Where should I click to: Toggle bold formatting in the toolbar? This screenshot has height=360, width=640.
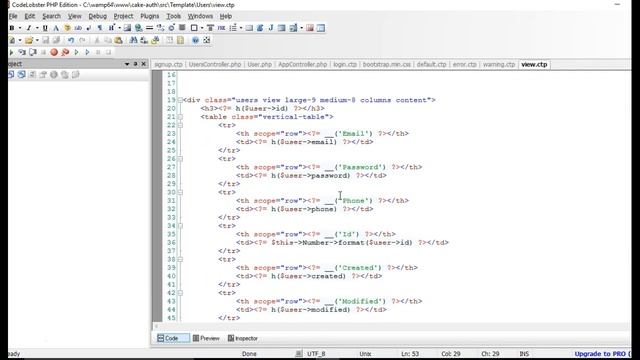click(x=12, y=28)
